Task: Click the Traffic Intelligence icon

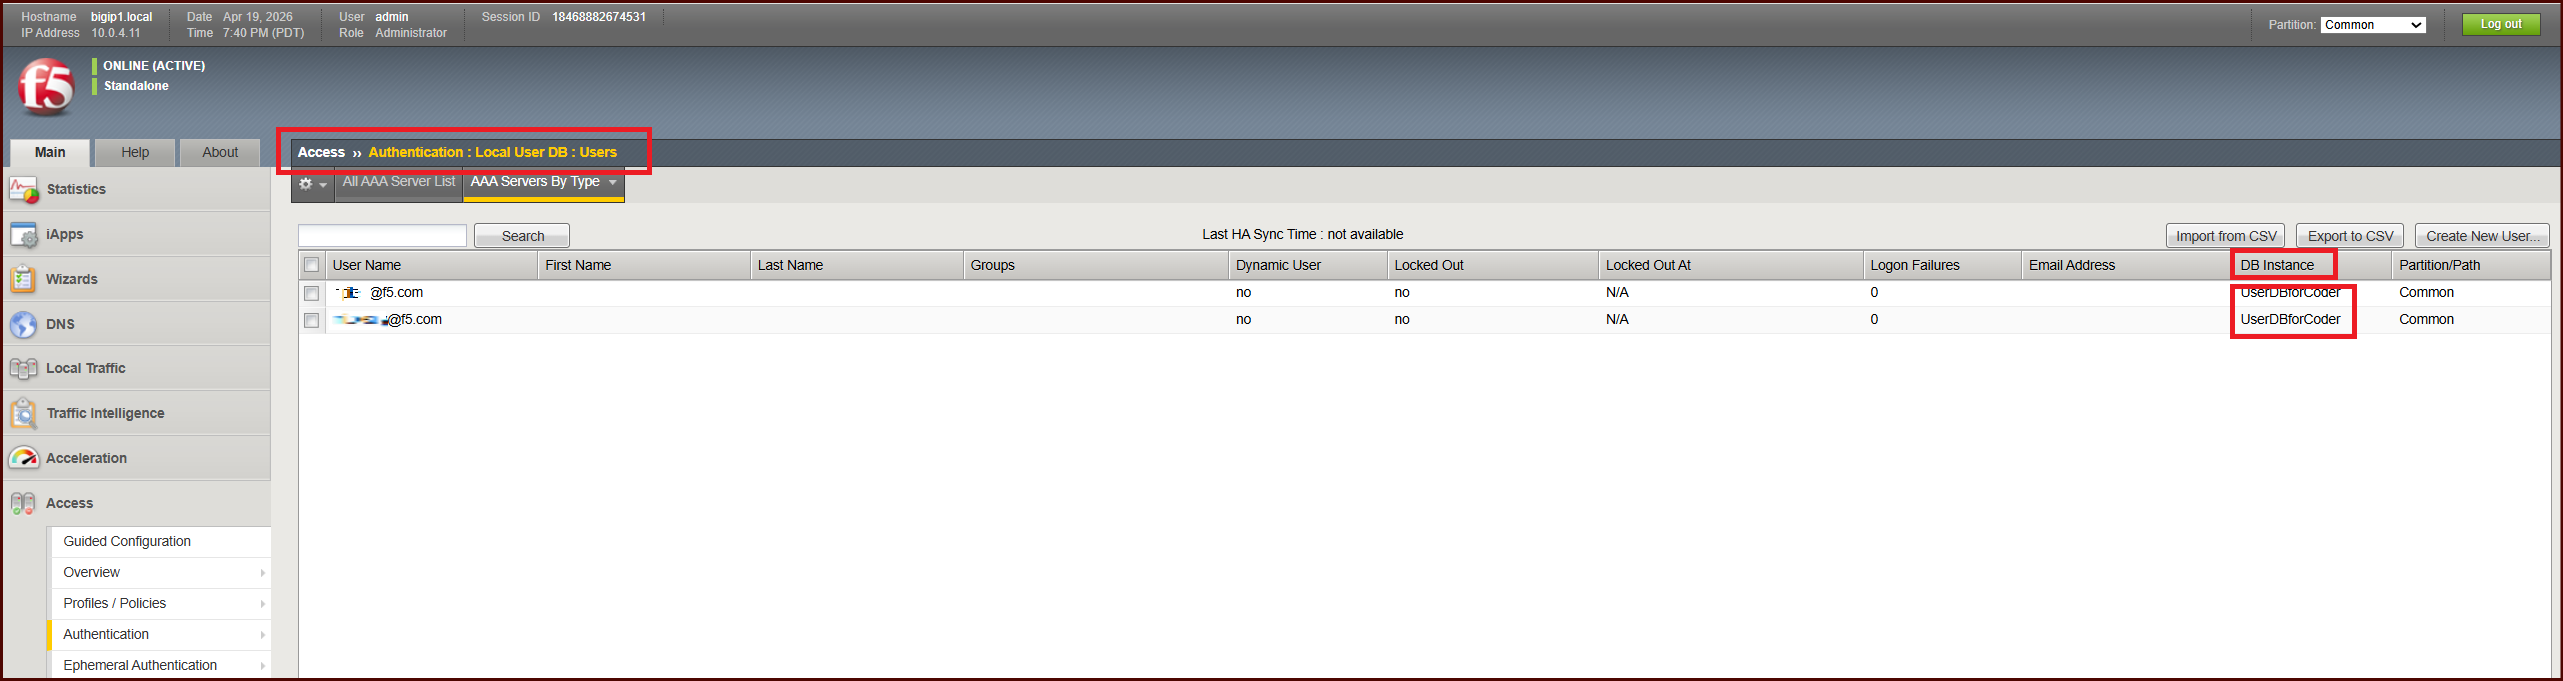Action: (24, 413)
